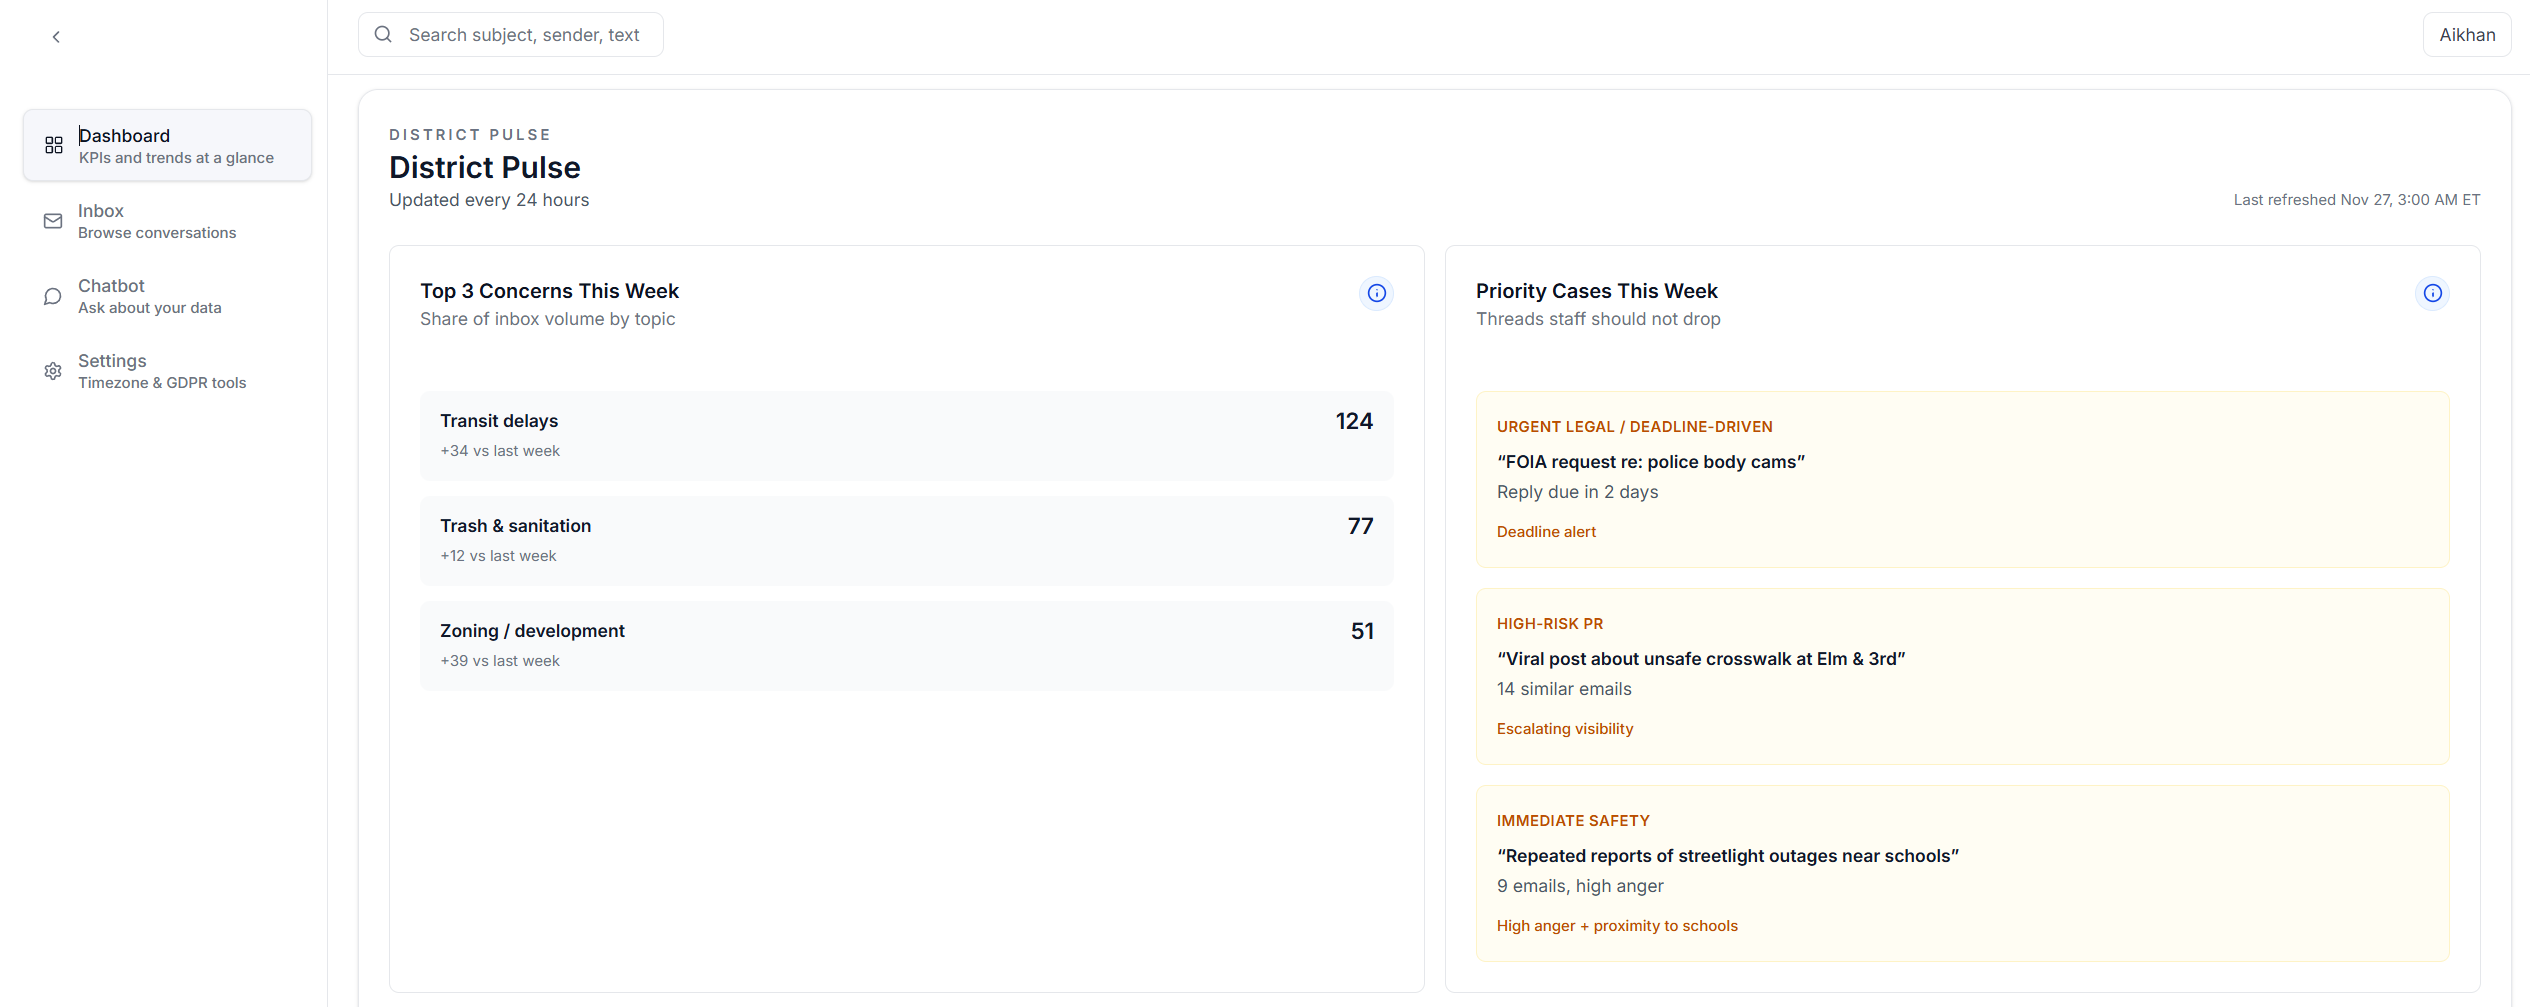Open info icon for Top 3 Concerns

(1376, 293)
